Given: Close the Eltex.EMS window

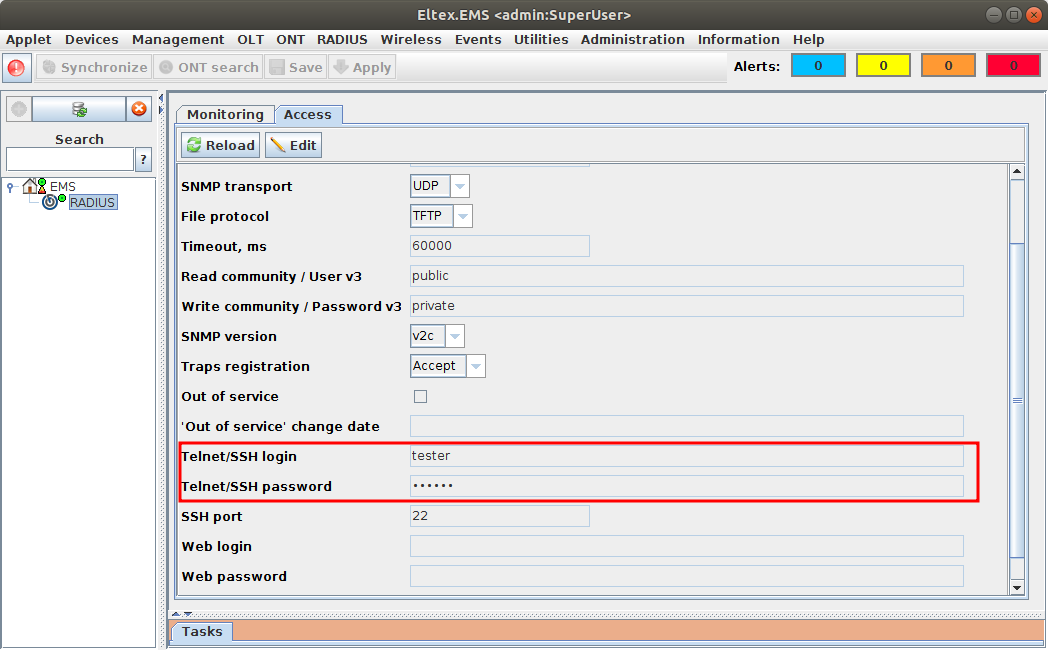Looking at the screenshot, I should point(1034,15).
